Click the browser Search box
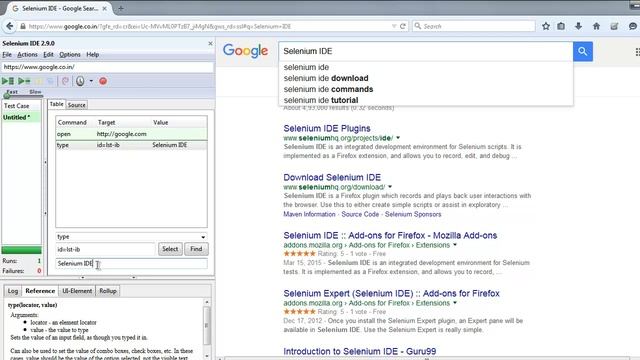Screen dimensions: 640x360 point(473,26)
